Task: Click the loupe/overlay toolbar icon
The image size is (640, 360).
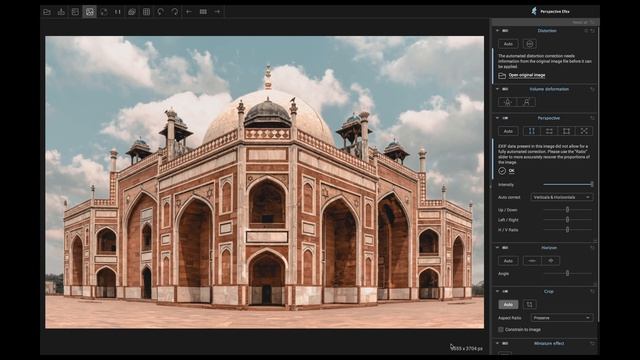Action: point(132,12)
